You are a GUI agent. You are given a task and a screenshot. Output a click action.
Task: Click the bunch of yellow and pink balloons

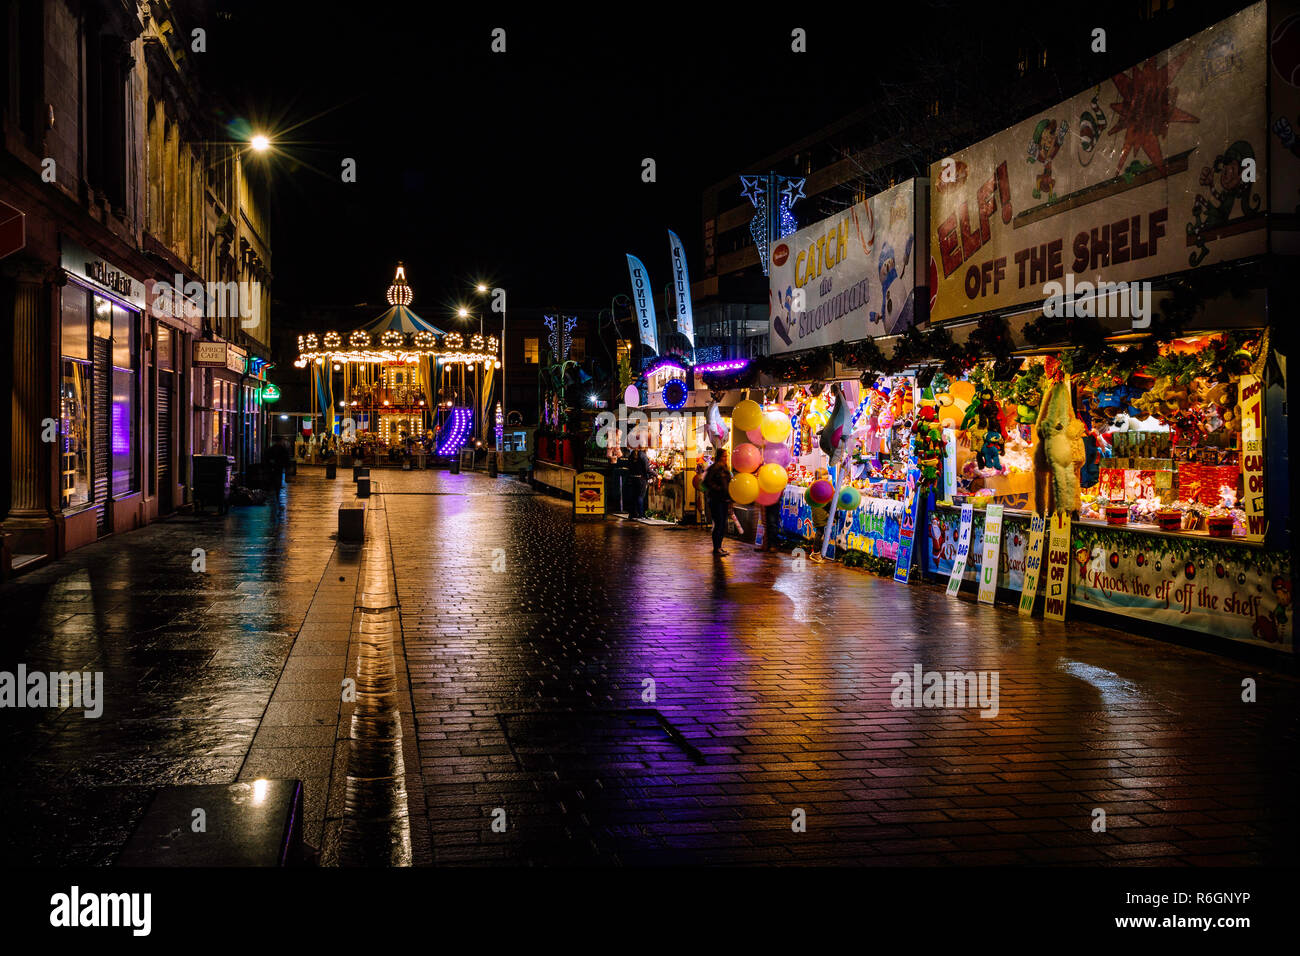click(x=759, y=451)
